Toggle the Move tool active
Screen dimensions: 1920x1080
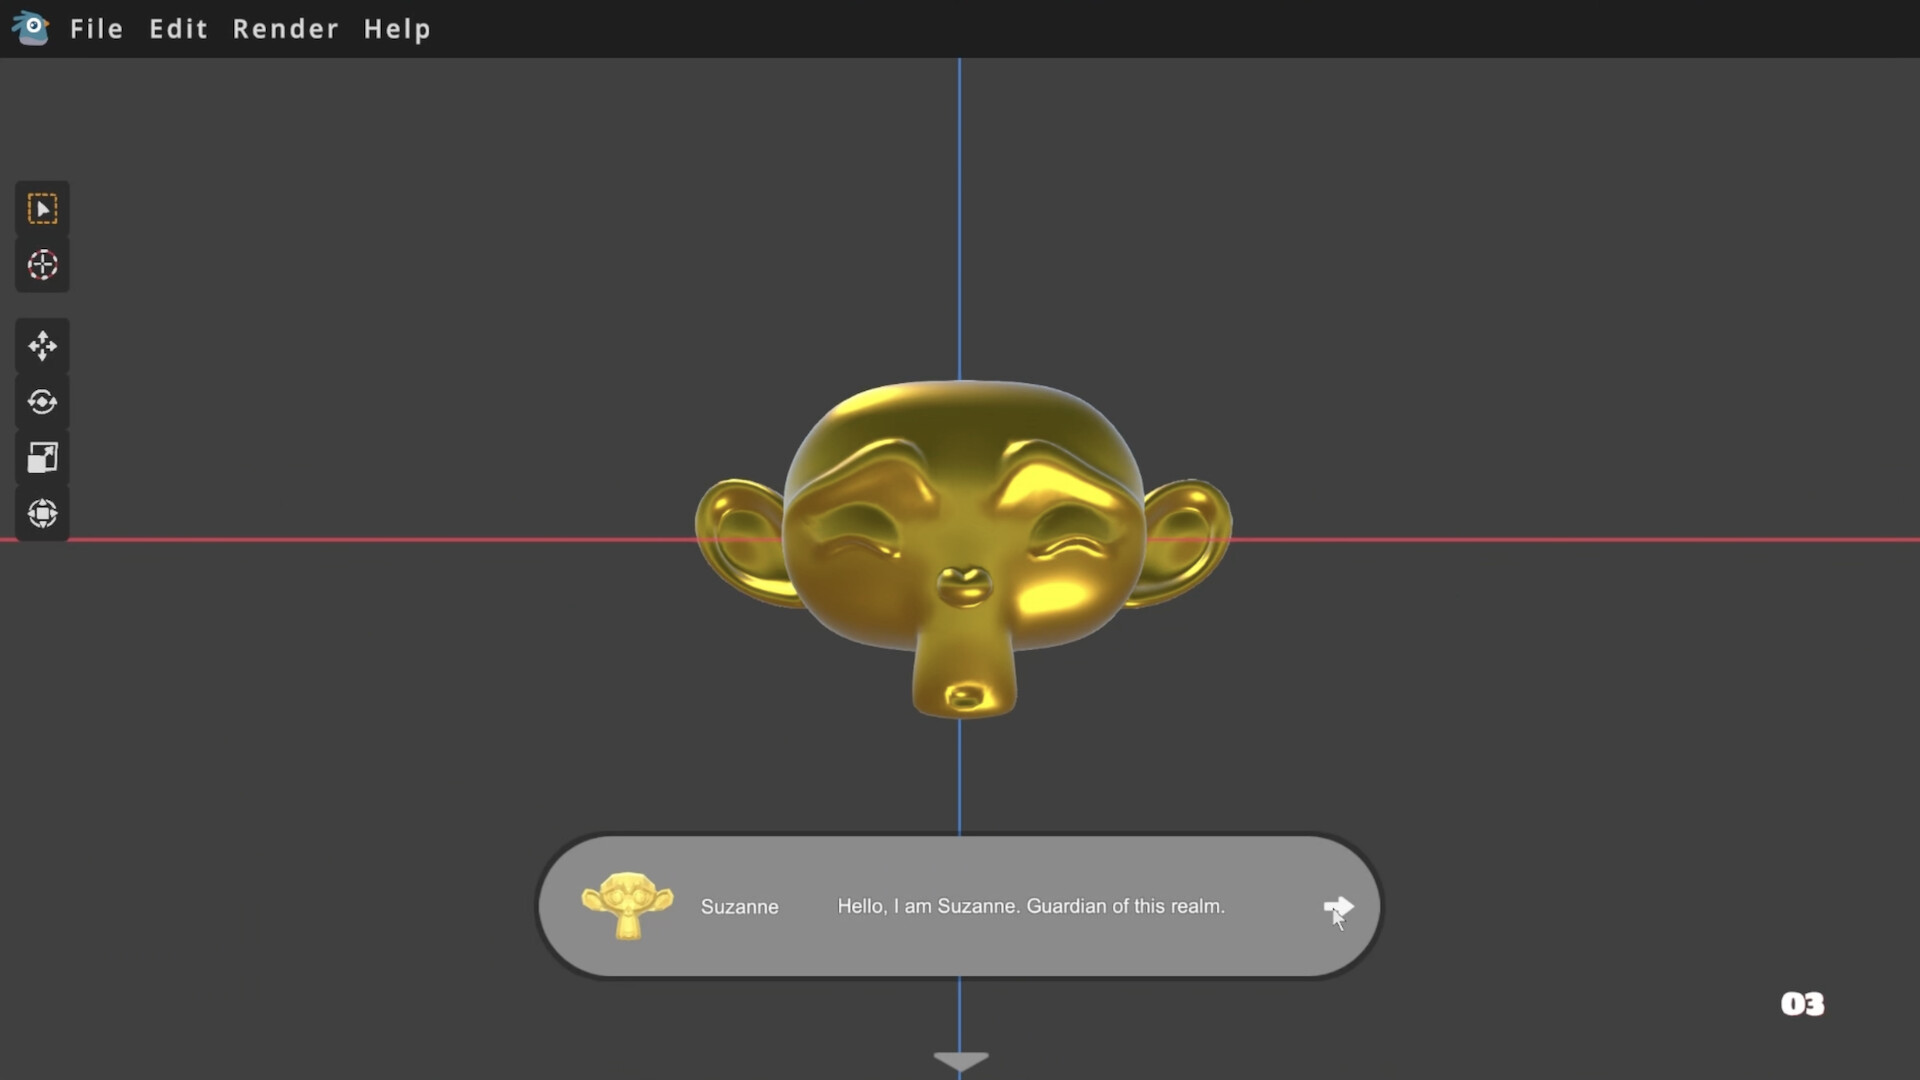[42, 345]
